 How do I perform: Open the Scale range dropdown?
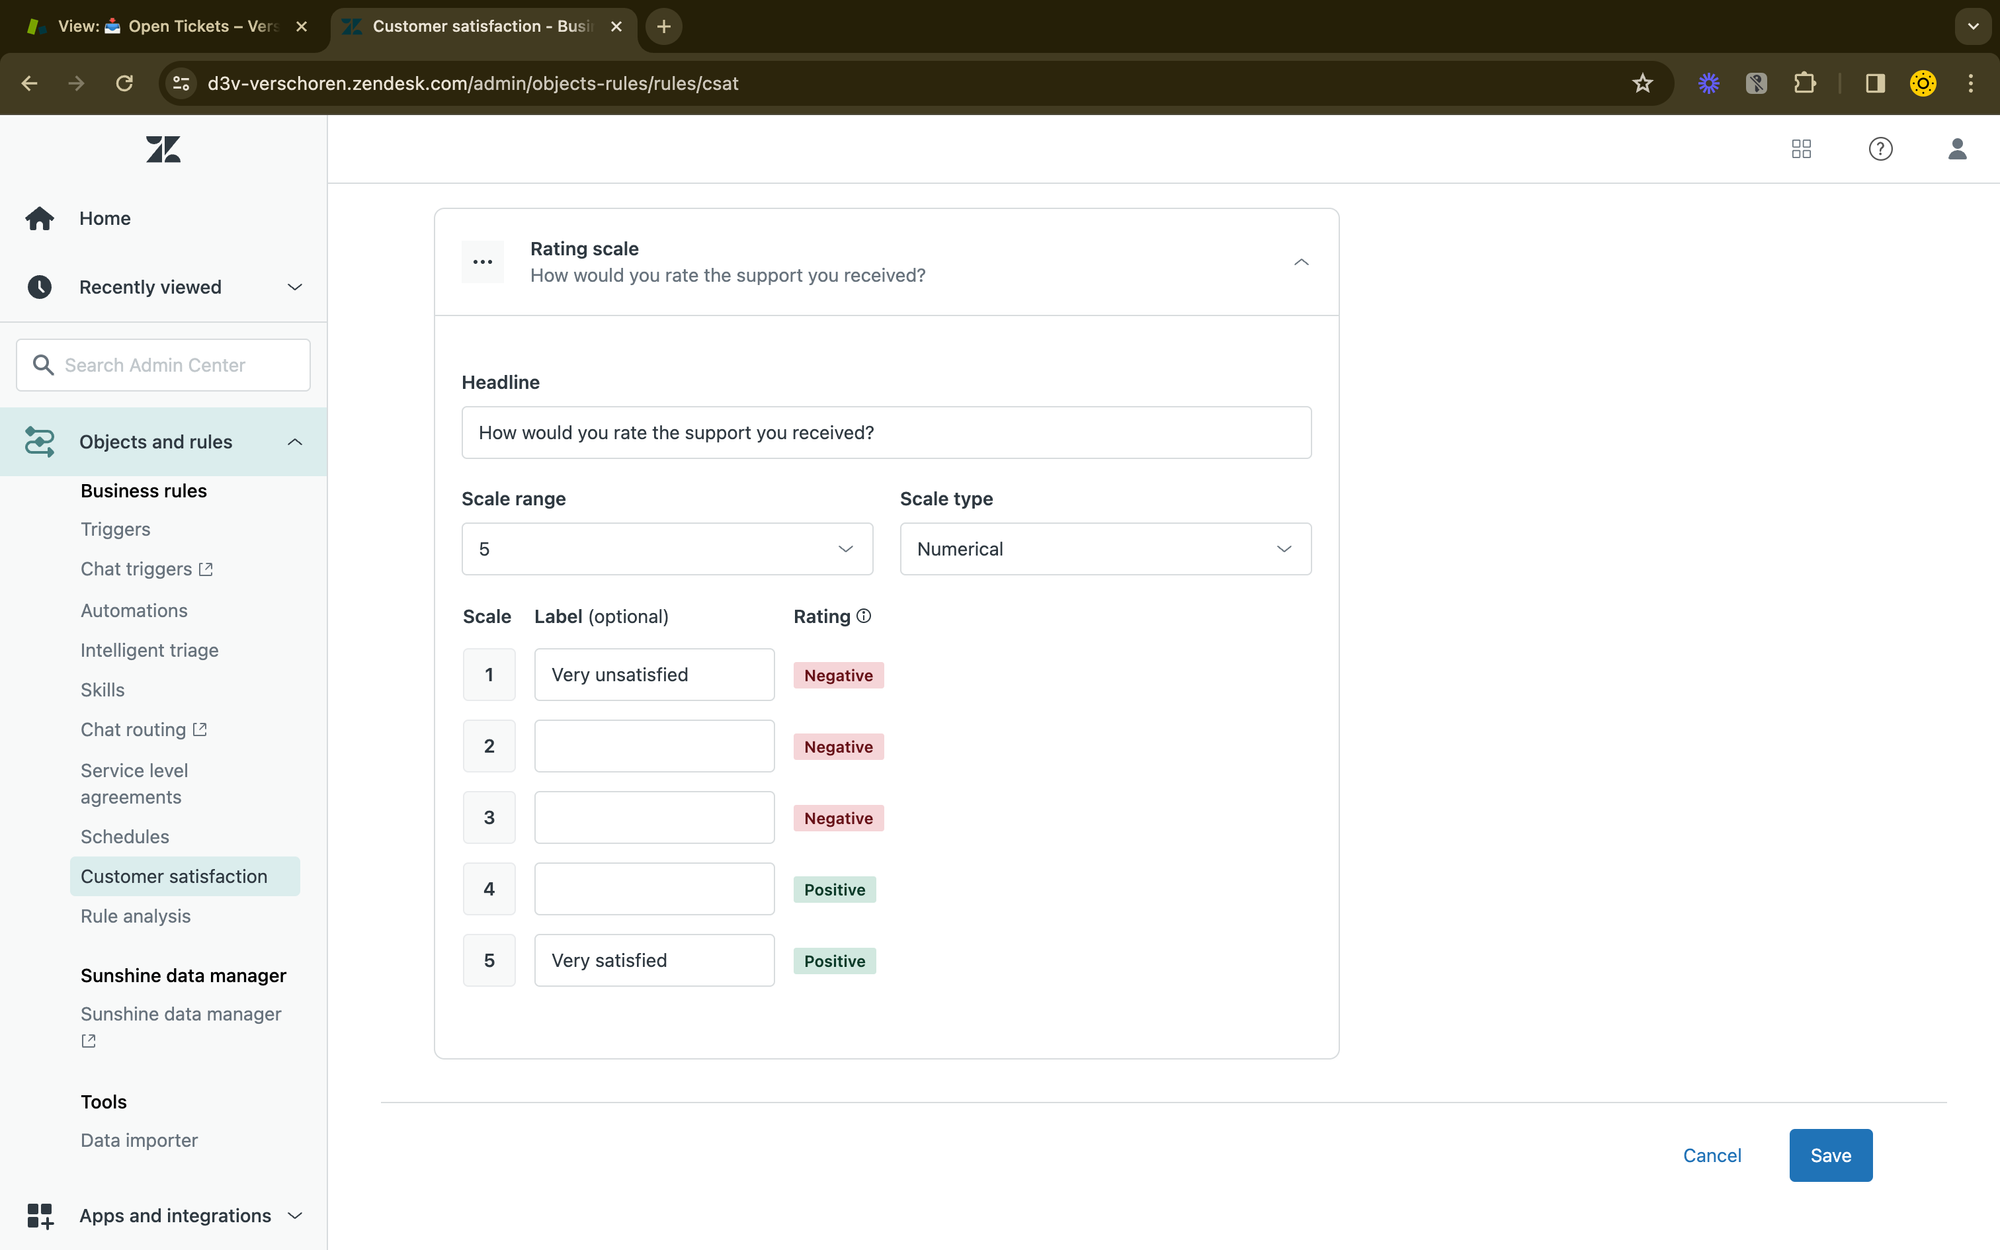coord(667,549)
